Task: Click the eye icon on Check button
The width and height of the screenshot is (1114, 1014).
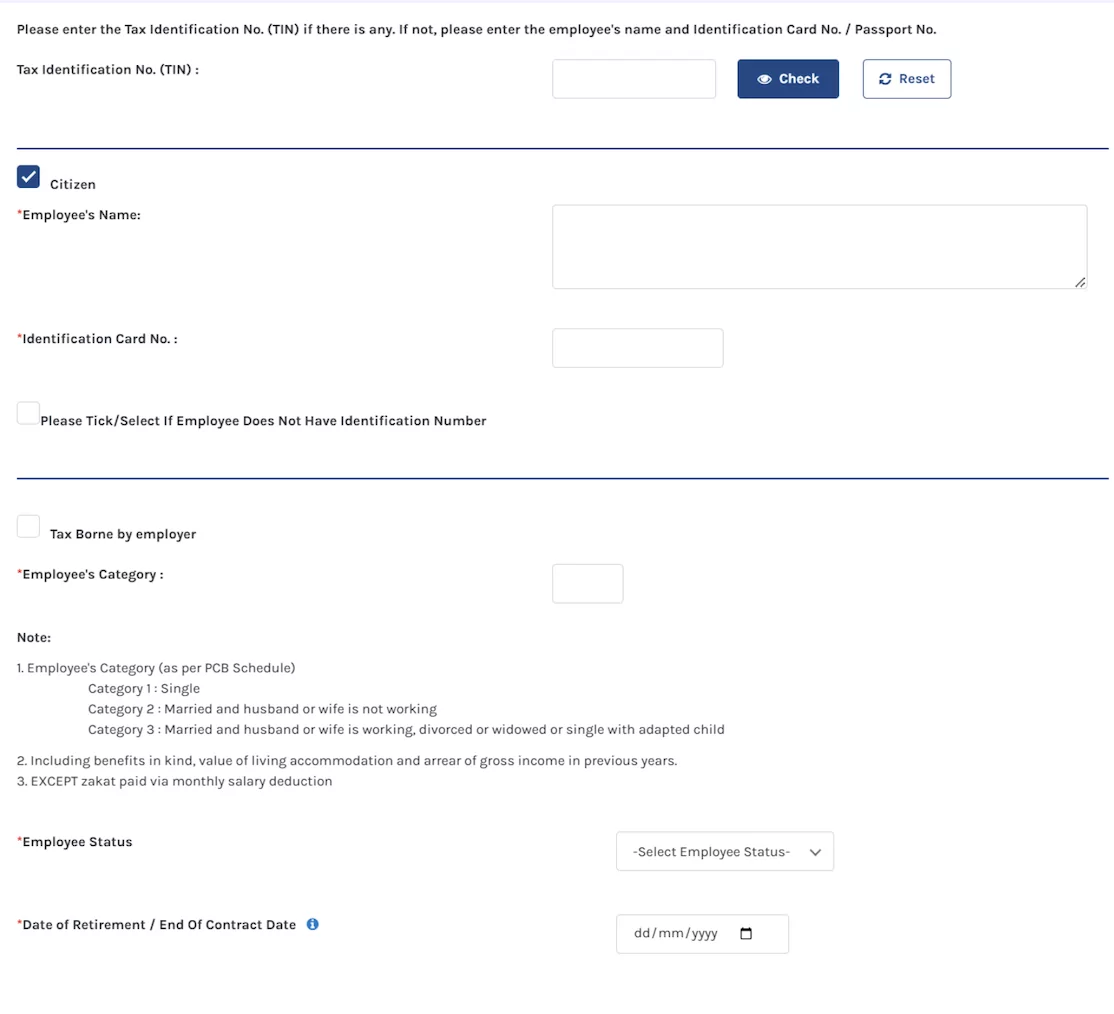Action: tap(764, 79)
